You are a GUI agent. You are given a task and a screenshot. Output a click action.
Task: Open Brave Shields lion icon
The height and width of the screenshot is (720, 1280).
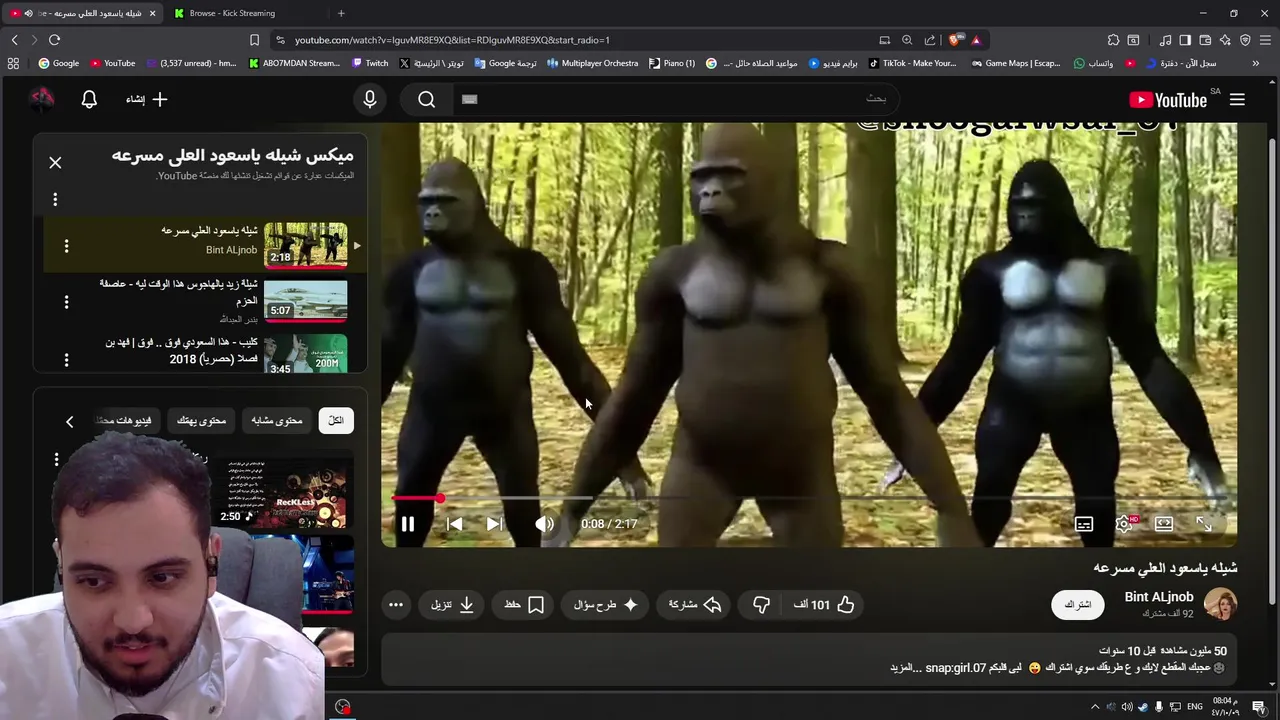(x=955, y=40)
